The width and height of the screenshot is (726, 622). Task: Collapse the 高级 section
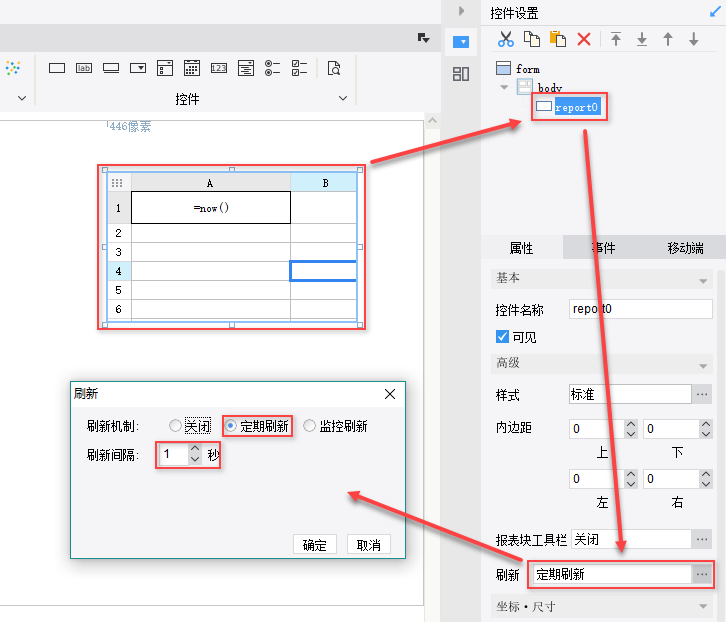tap(703, 366)
